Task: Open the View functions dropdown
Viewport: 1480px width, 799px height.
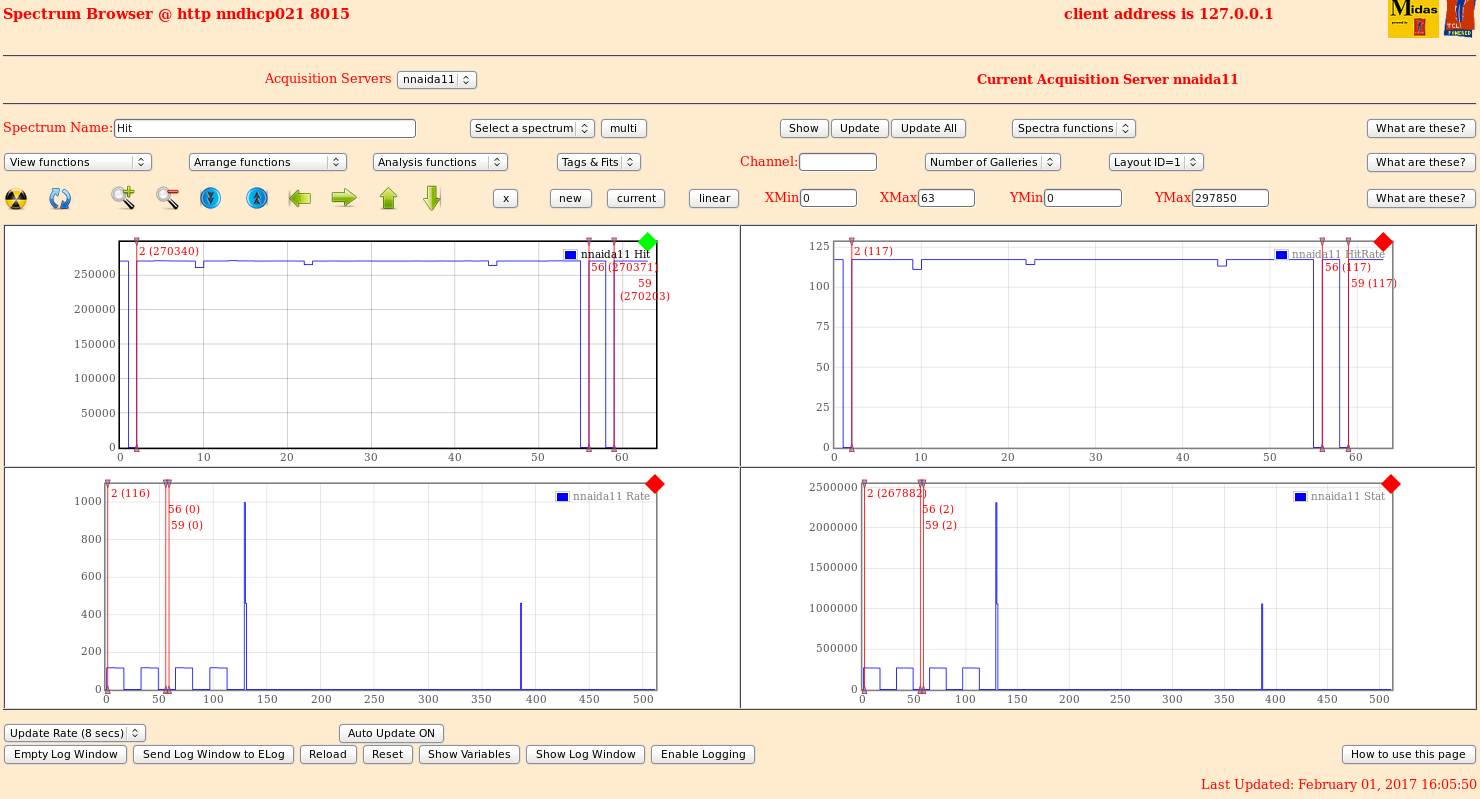Action: [x=78, y=162]
